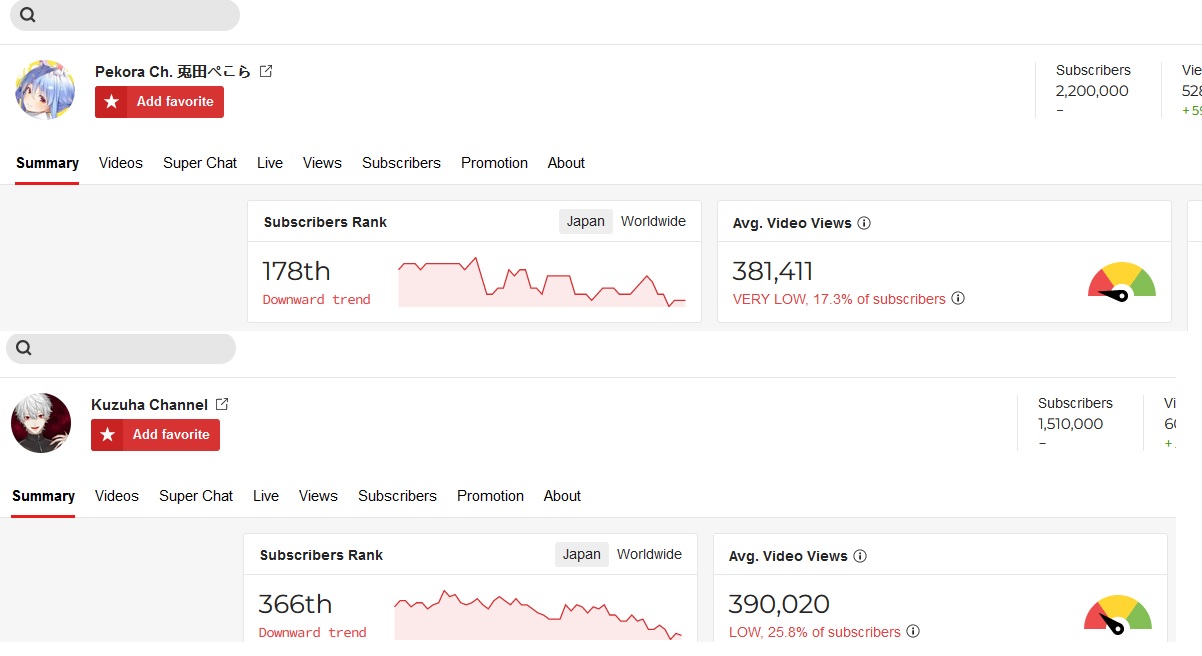Go to Promotion tab for Pekora
Viewport: 1202px width, 656px height.
(x=494, y=163)
